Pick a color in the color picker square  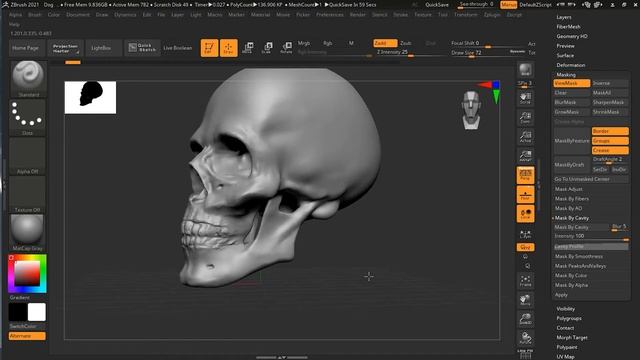[27, 273]
